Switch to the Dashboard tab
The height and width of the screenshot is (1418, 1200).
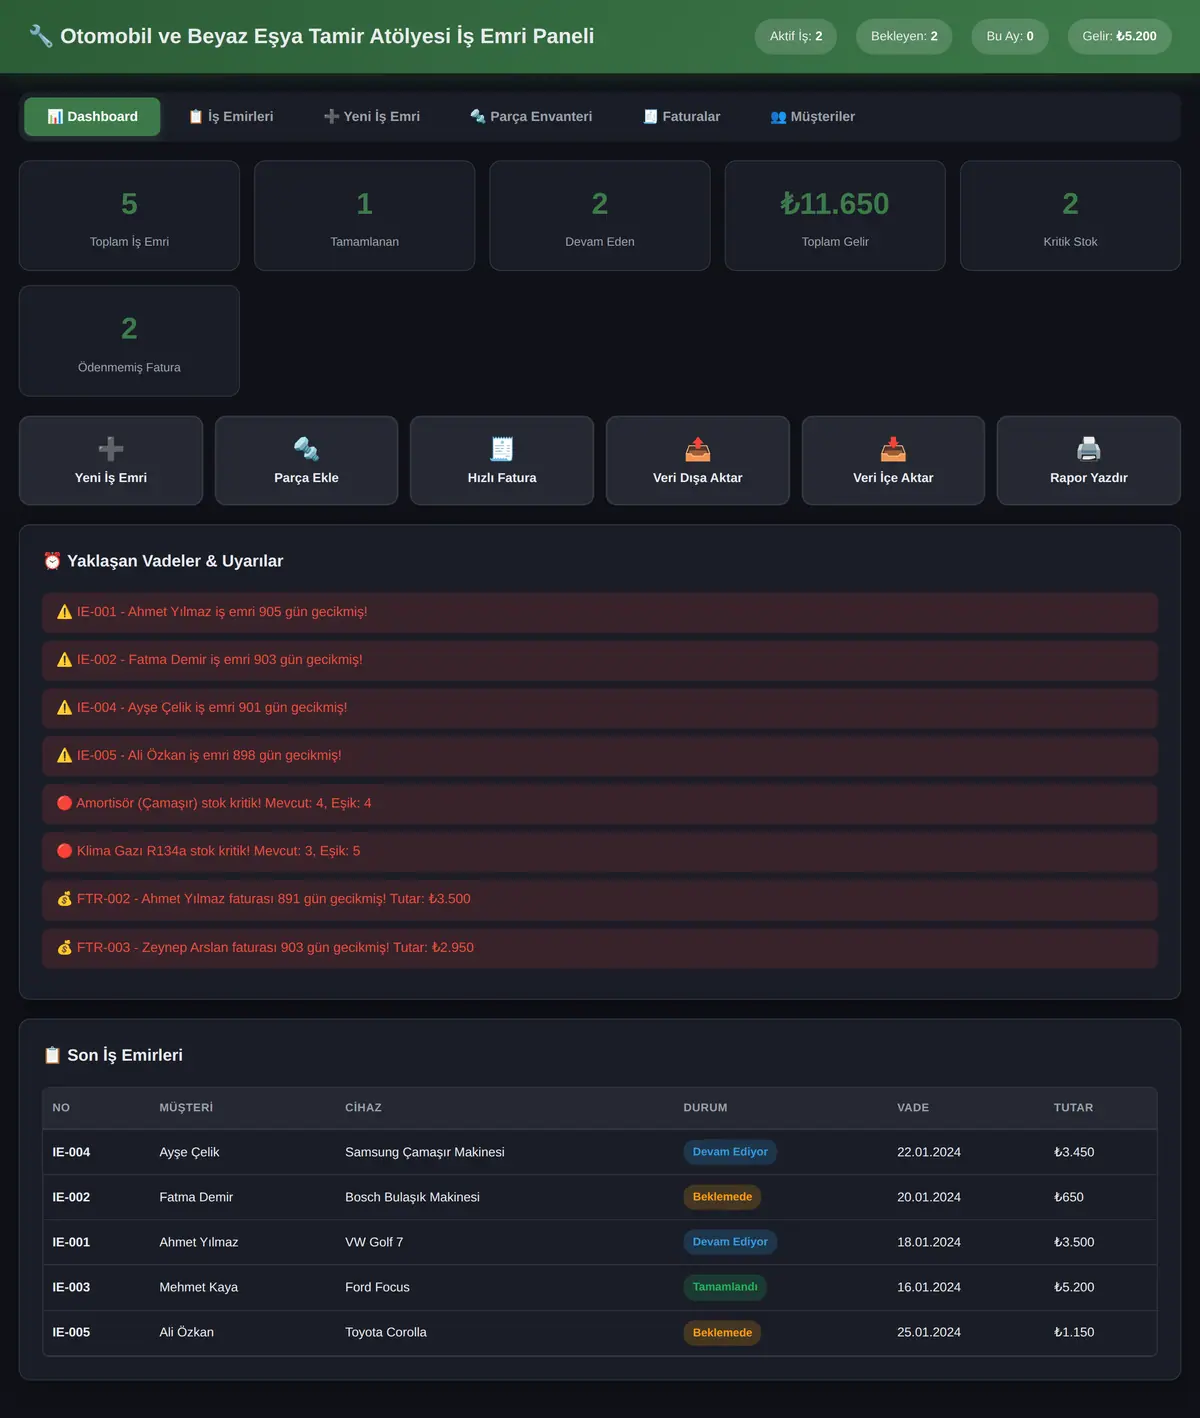[92, 117]
